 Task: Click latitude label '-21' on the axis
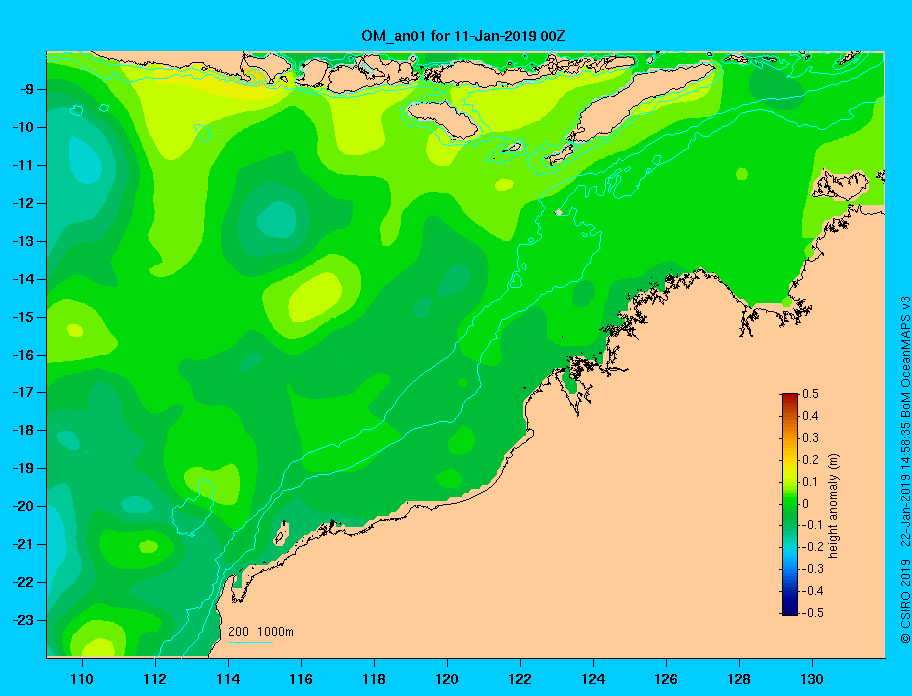click(x=22, y=545)
